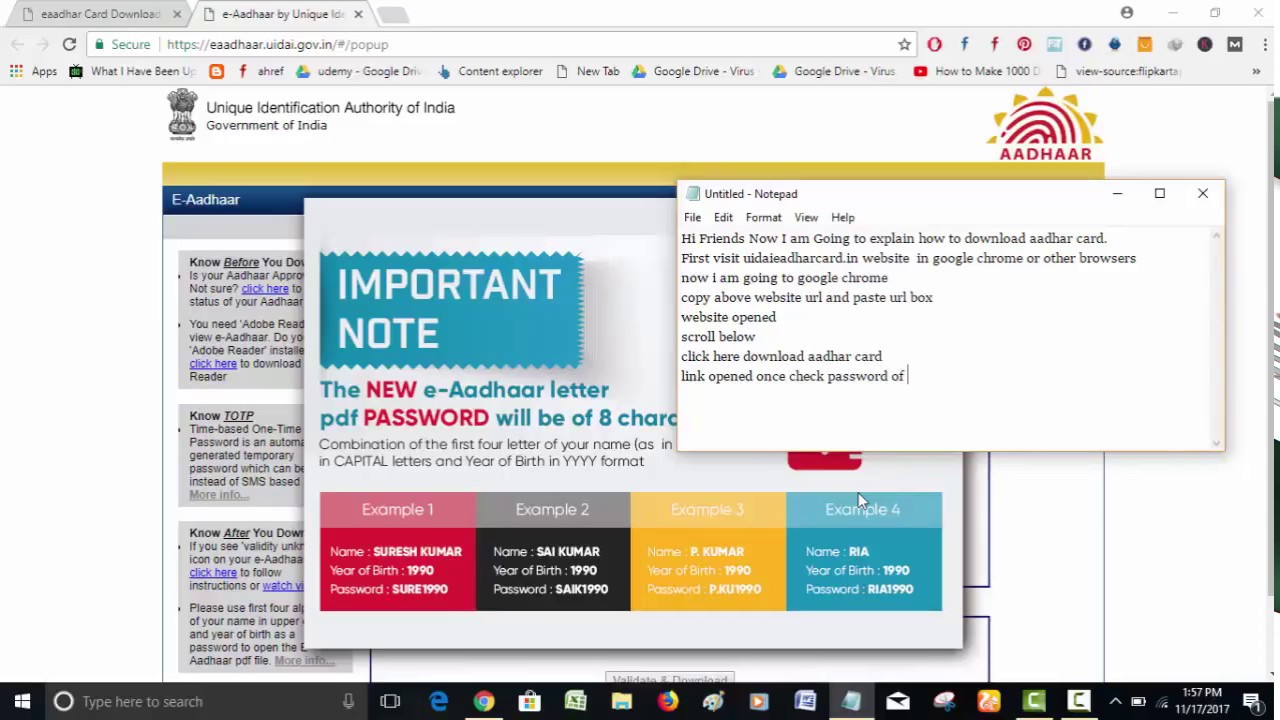Open the Chrome three-dot menu

[1264, 44]
